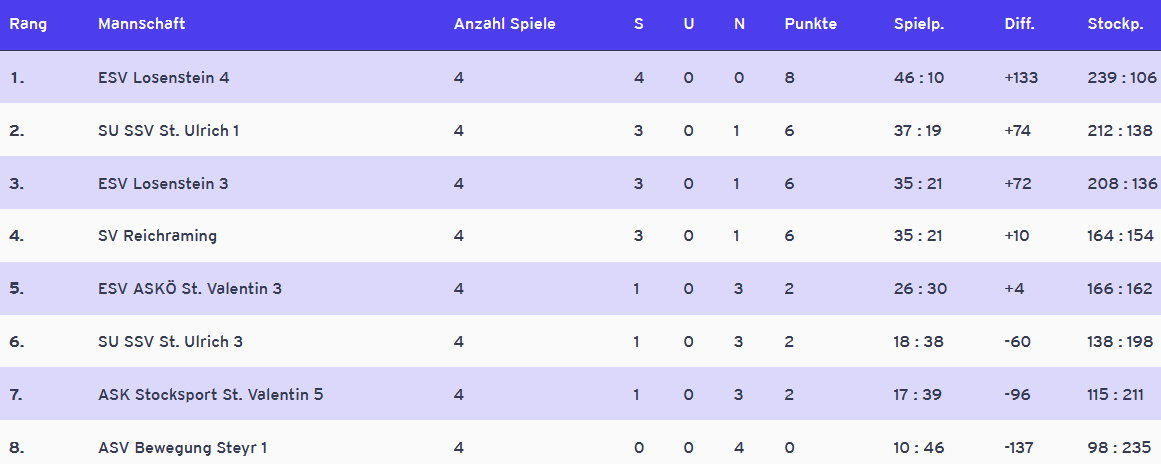The height and width of the screenshot is (464, 1161).
Task: Click SV Reichraming team name
Action: point(157,236)
